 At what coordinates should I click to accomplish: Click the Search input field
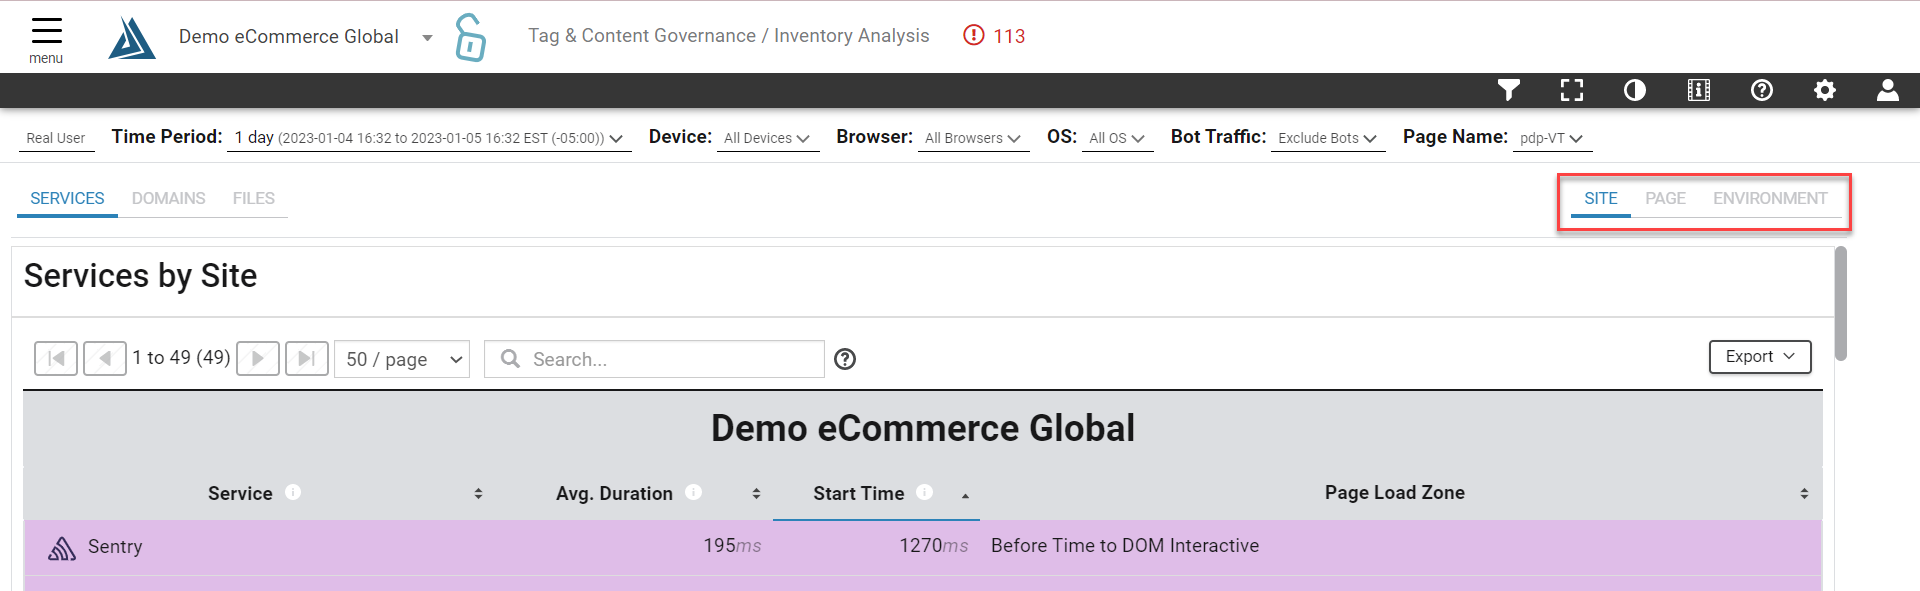tap(654, 359)
